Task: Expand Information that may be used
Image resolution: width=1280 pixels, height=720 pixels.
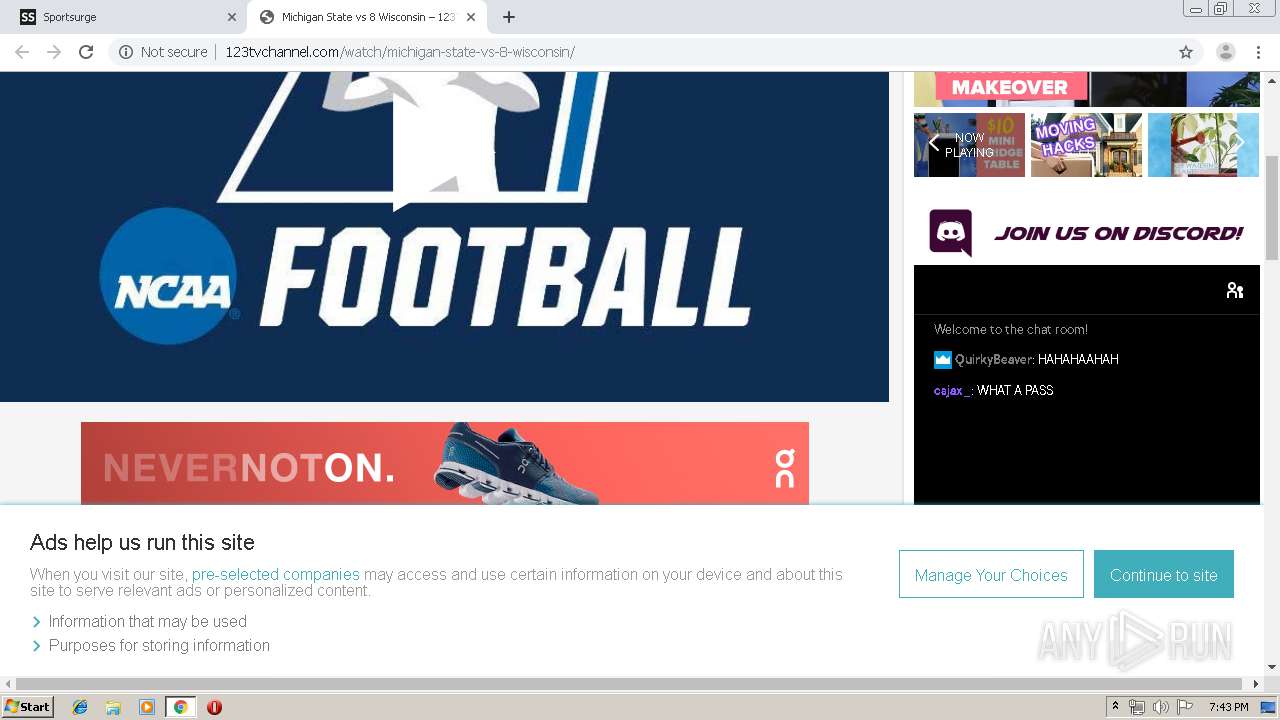Action: click(148, 621)
